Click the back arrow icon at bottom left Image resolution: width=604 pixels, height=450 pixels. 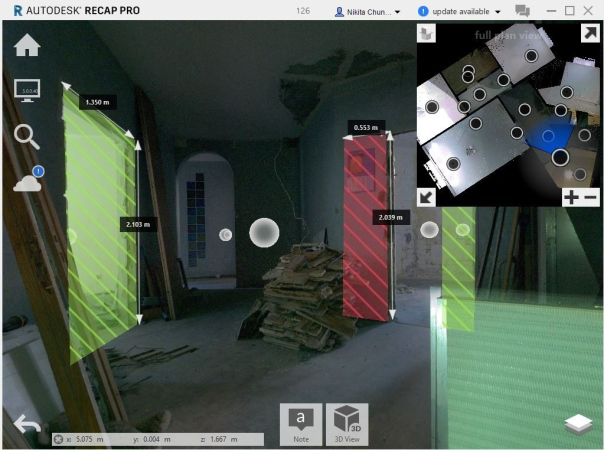[27, 425]
